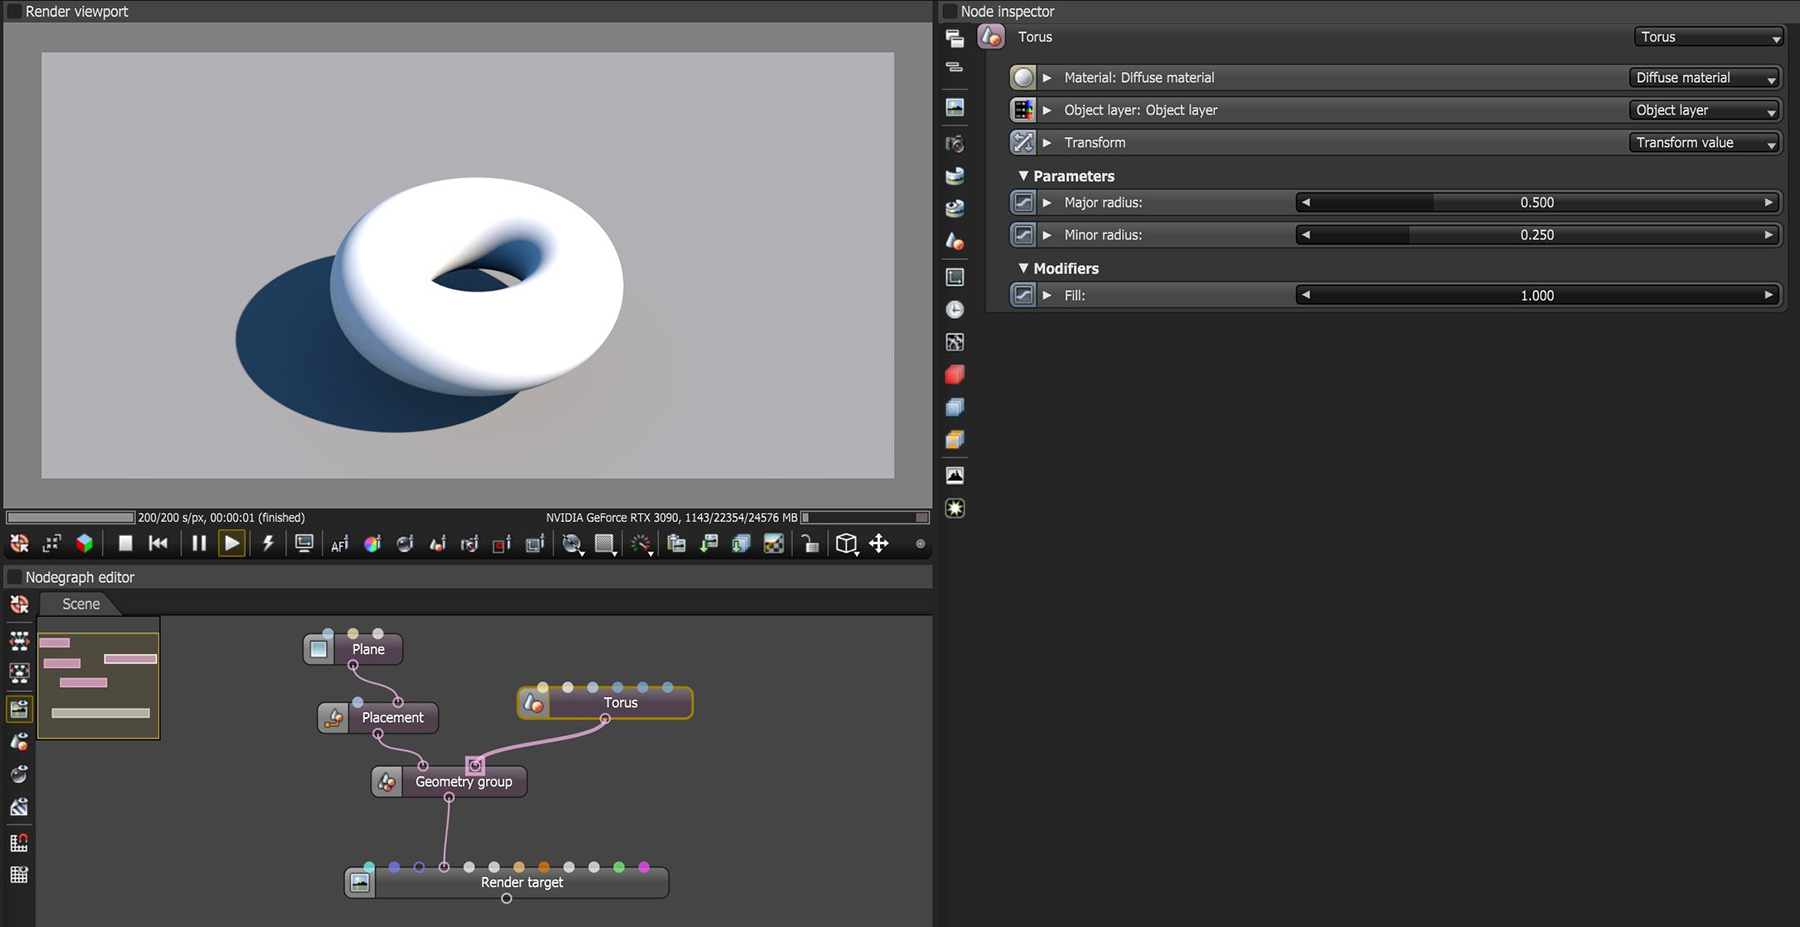Click the monitor viewport resolution icon
Screen dimensions: 1800x927
304,543
